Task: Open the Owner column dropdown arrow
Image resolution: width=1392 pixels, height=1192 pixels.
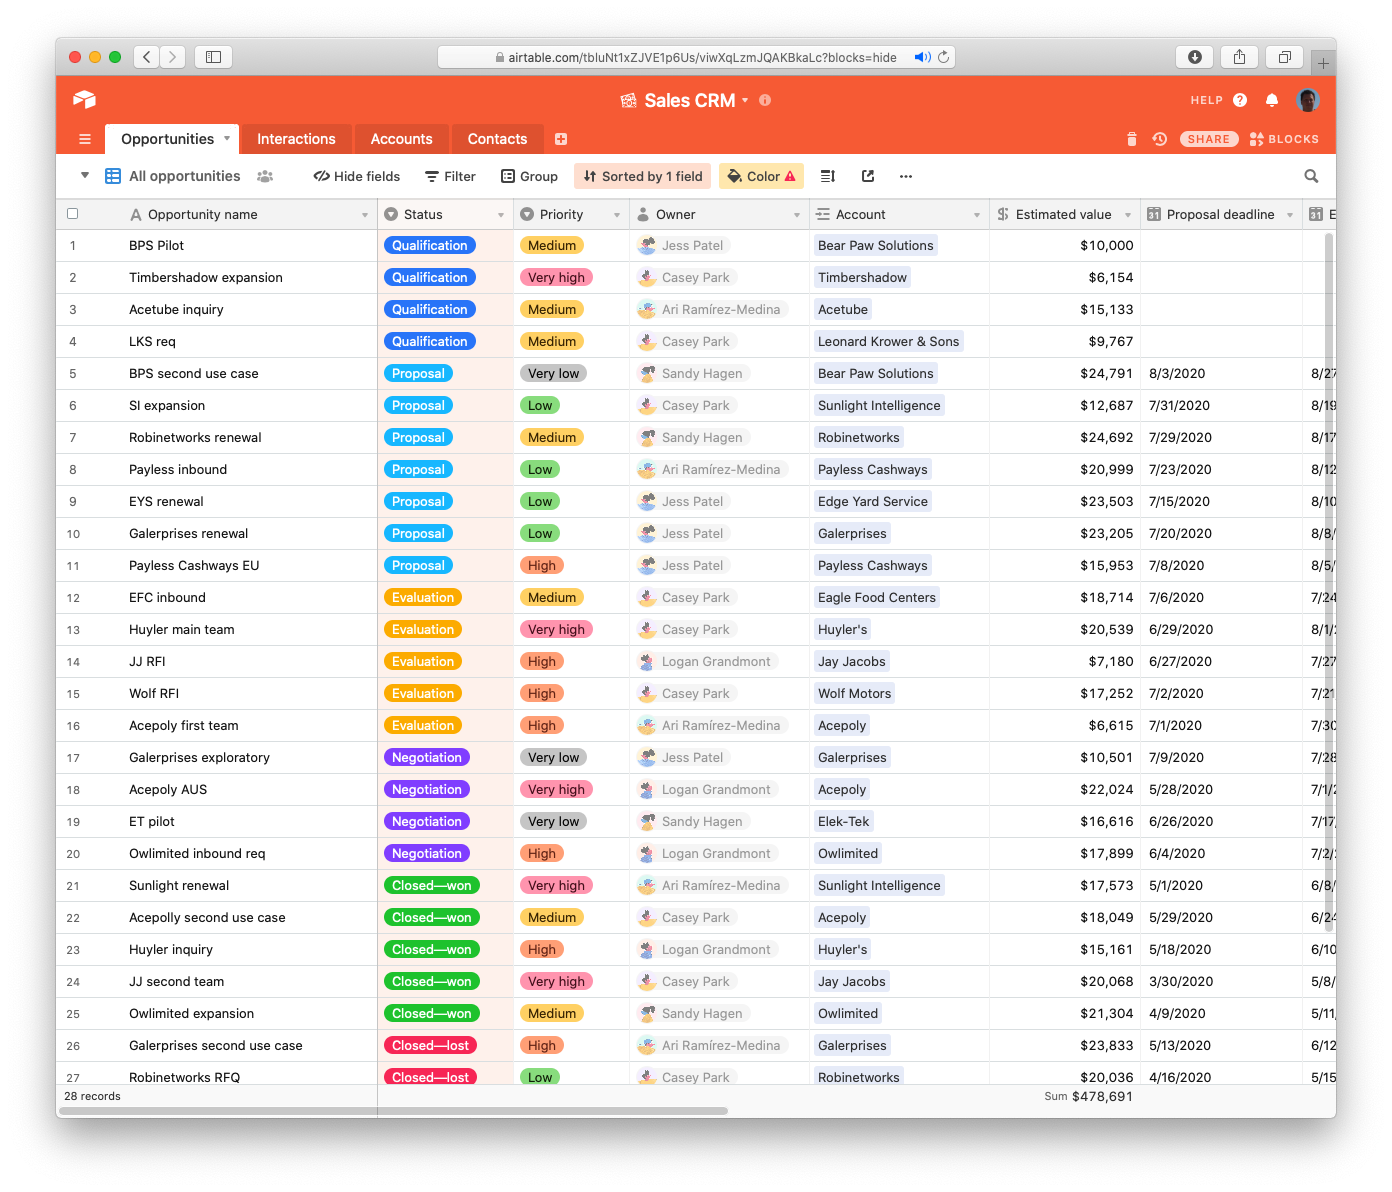Action: tap(797, 215)
